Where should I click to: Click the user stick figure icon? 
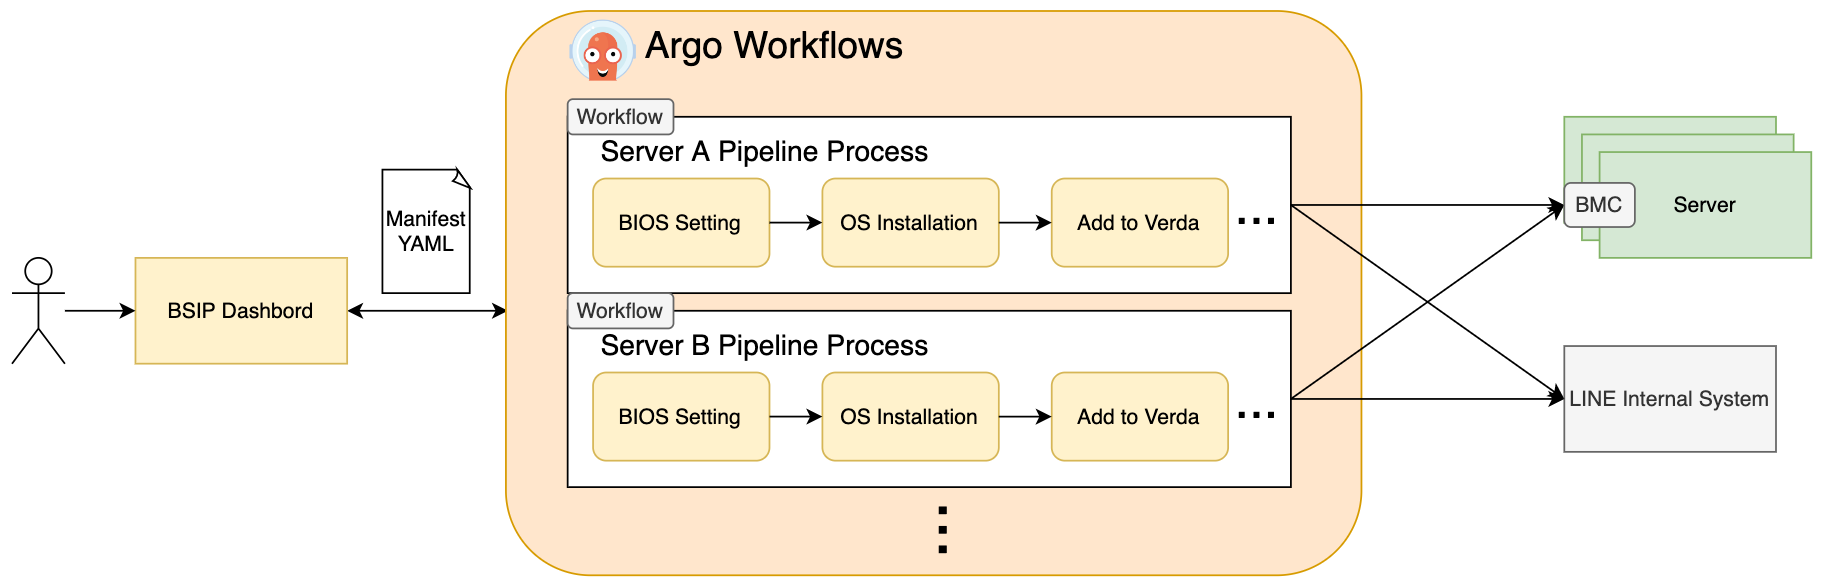[38, 310]
